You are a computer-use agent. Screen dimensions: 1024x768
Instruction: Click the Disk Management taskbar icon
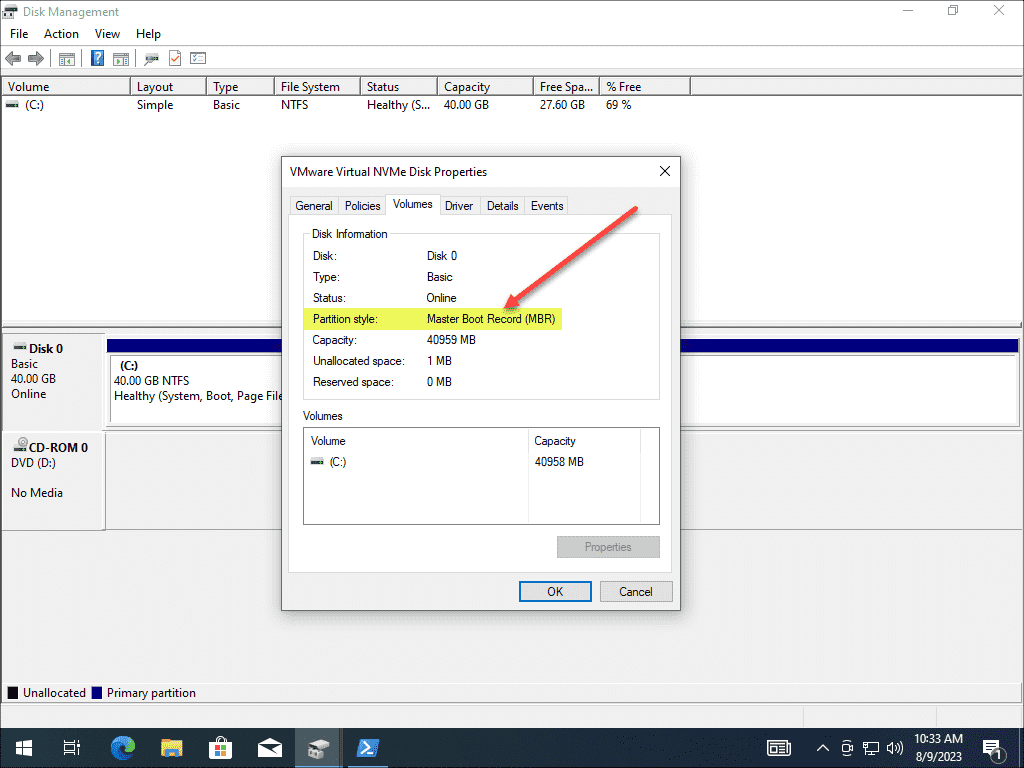pyautogui.click(x=318, y=748)
